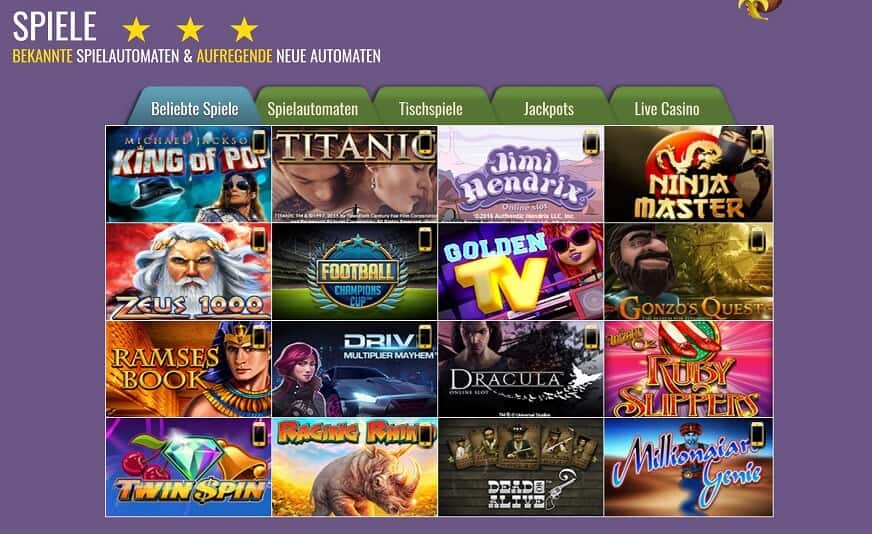This screenshot has width=872, height=534.
Task: Launch the Dracula online slot
Action: pos(521,369)
